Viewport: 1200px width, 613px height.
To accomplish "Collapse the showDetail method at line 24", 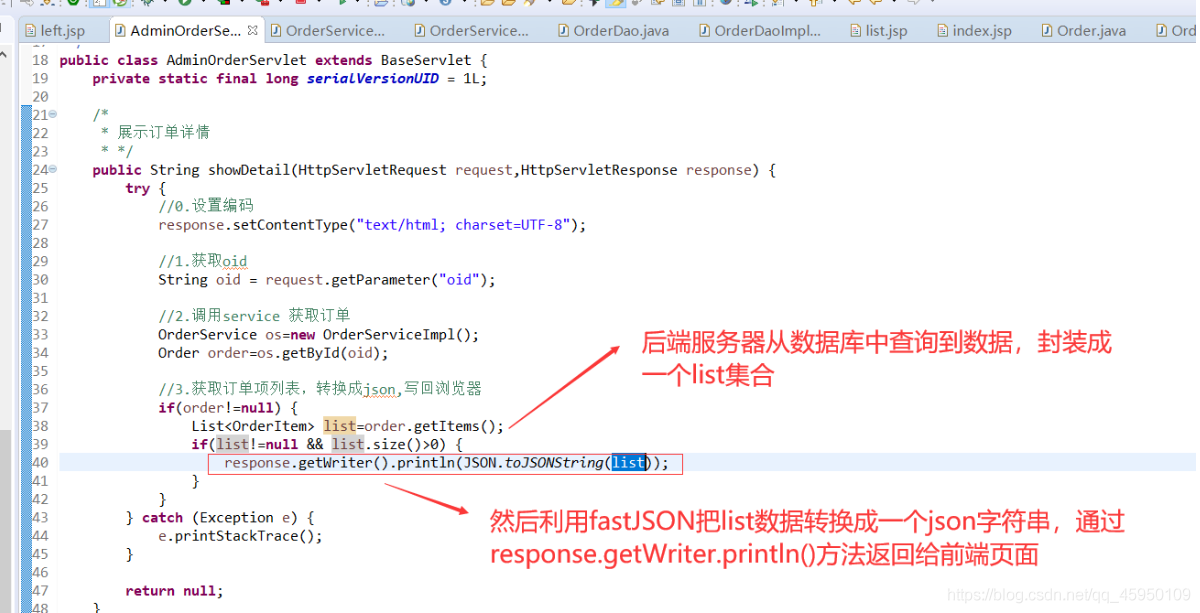I will [x=53, y=169].
